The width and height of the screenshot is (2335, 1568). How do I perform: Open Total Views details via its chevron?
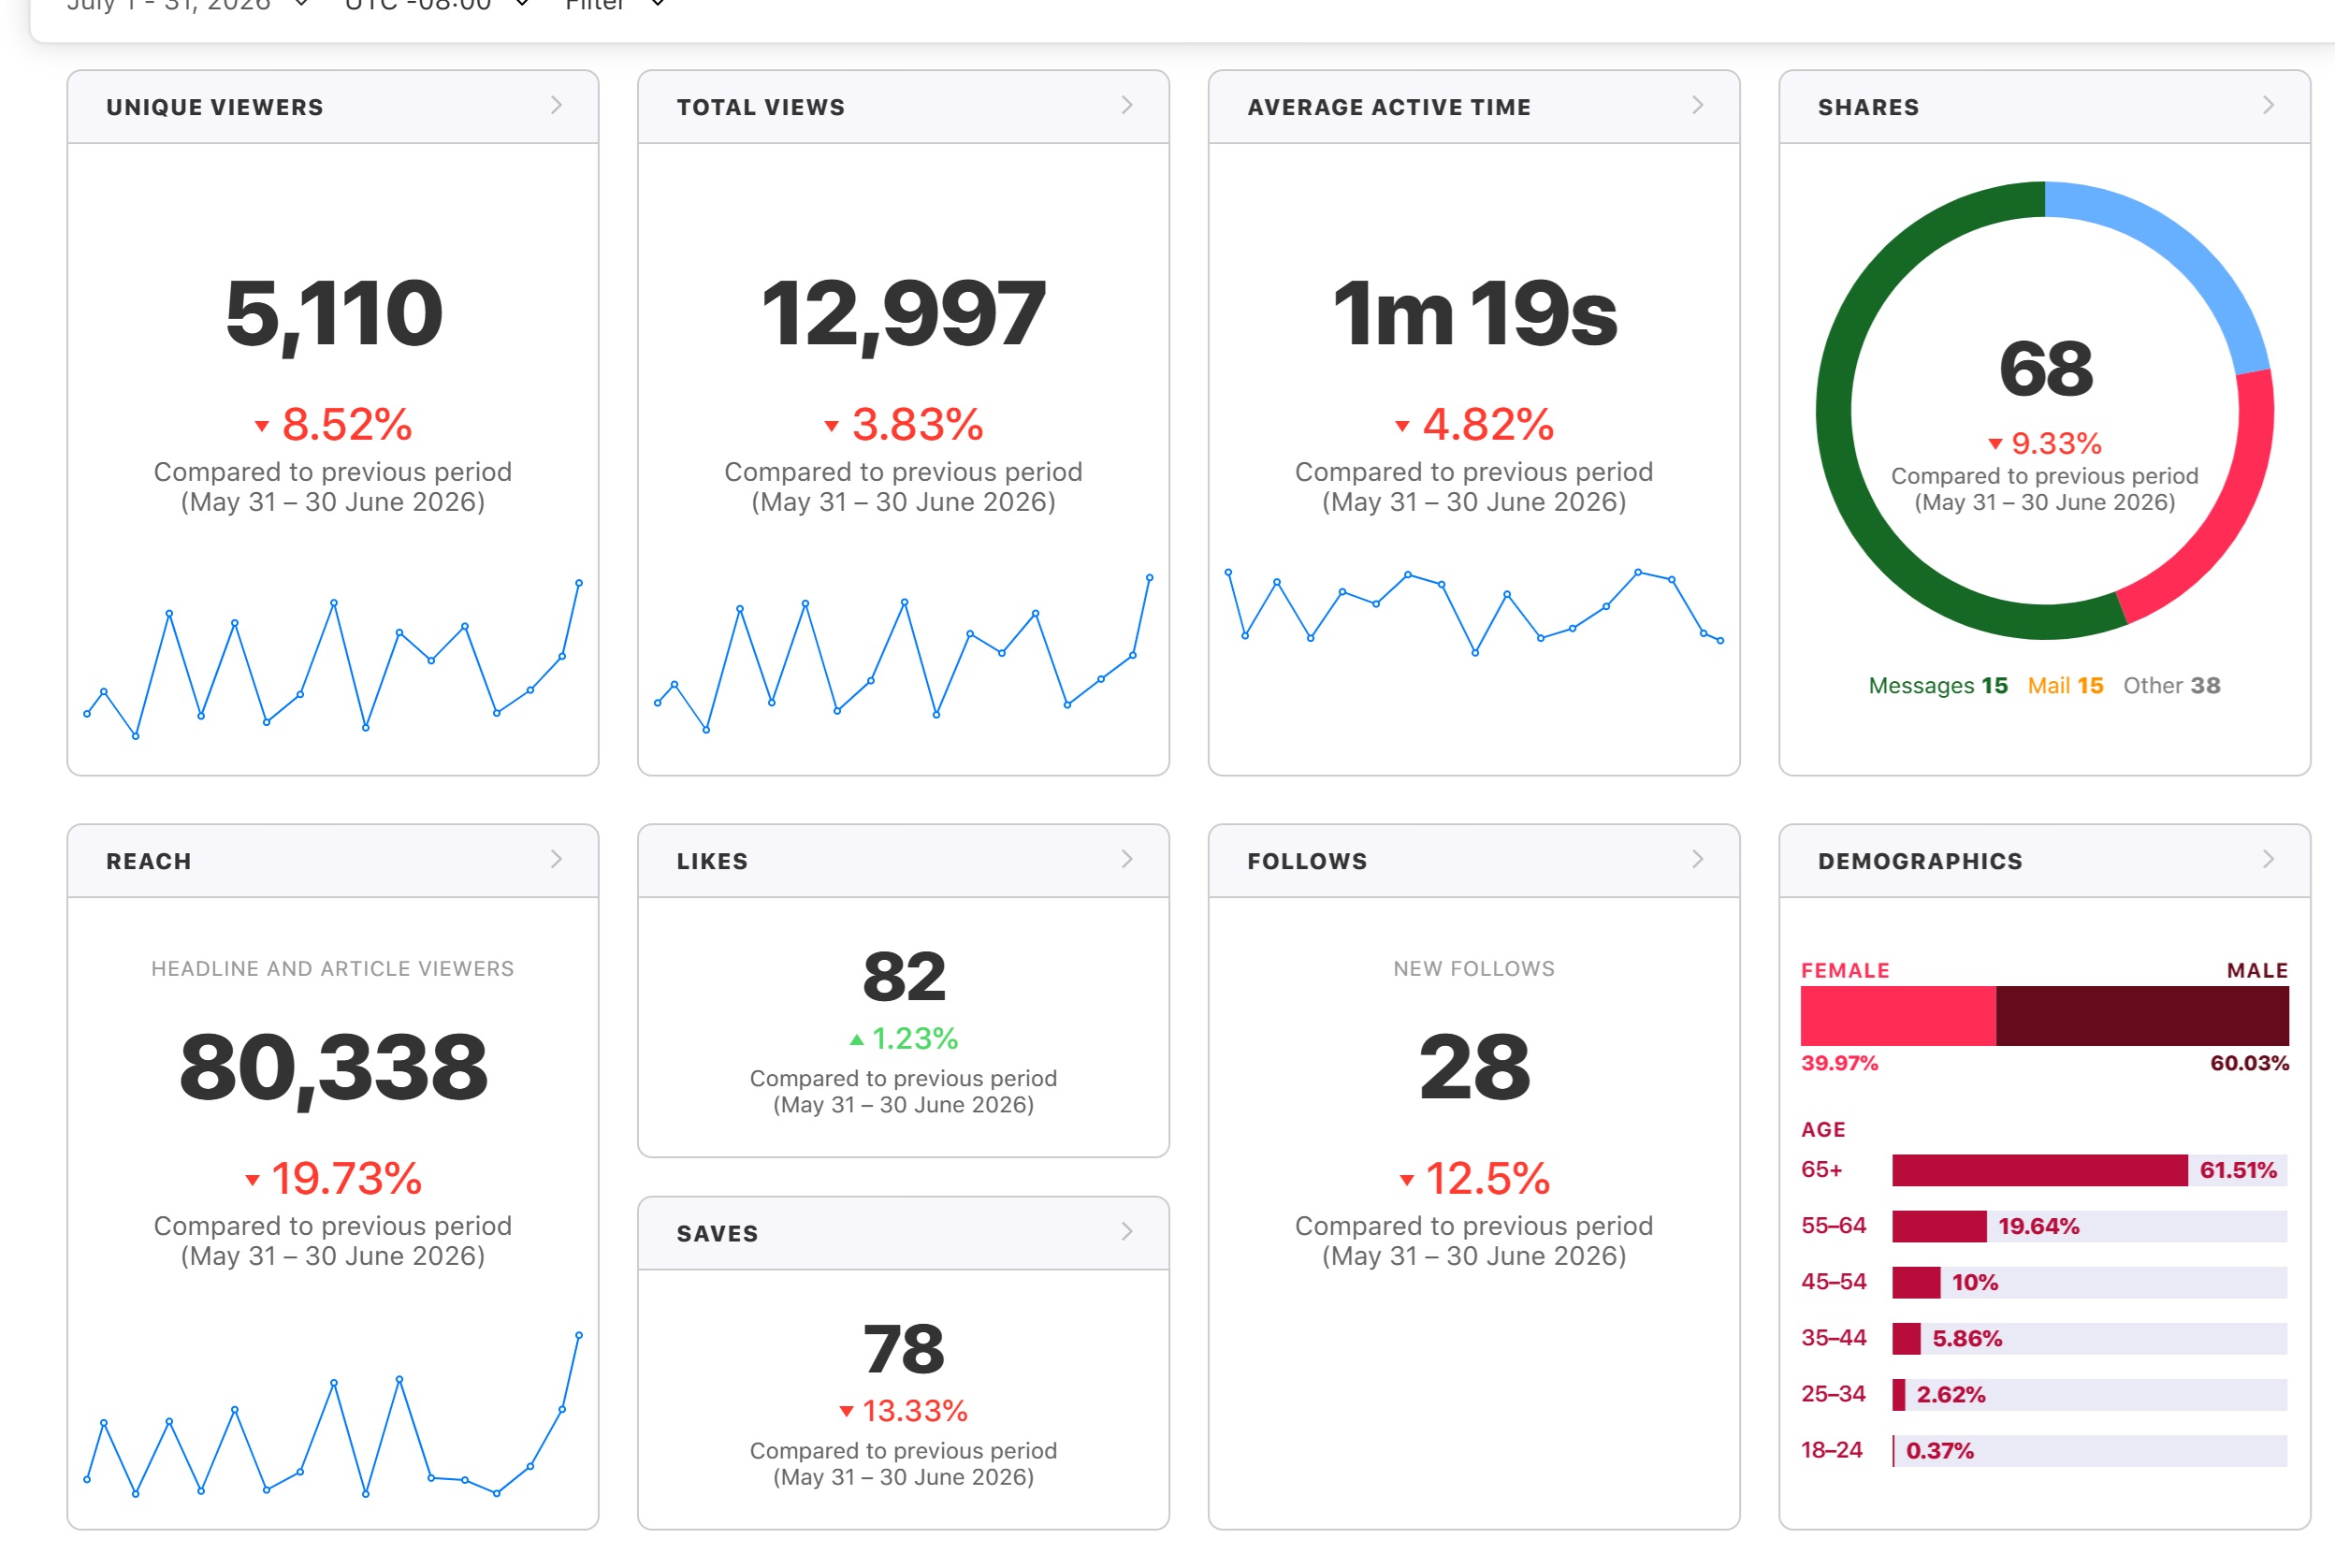pyautogui.click(x=1127, y=105)
